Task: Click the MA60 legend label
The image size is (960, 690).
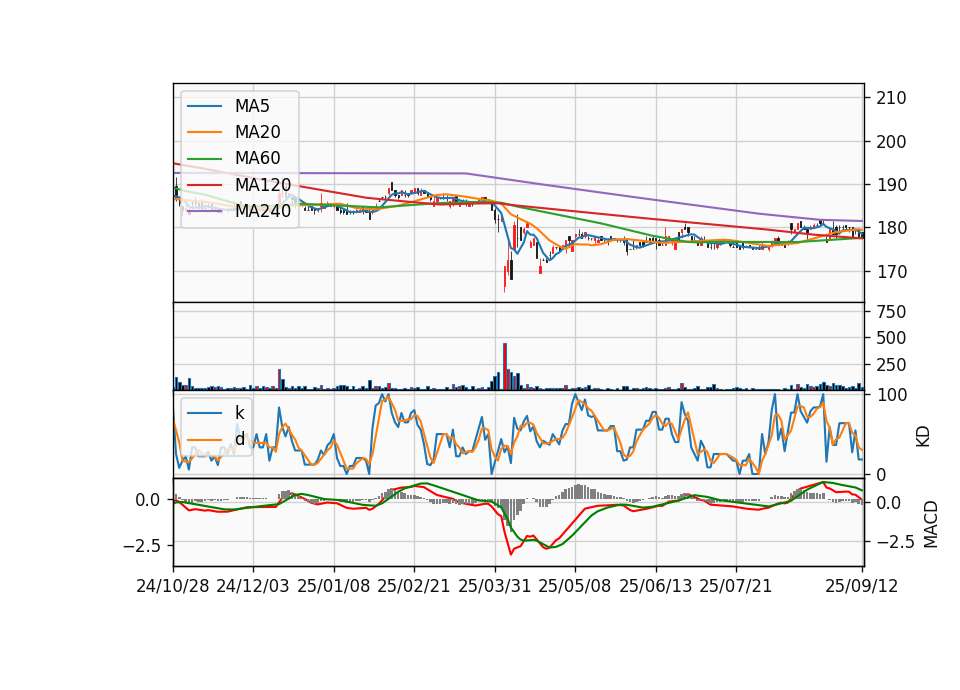Action: tap(257, 158)
